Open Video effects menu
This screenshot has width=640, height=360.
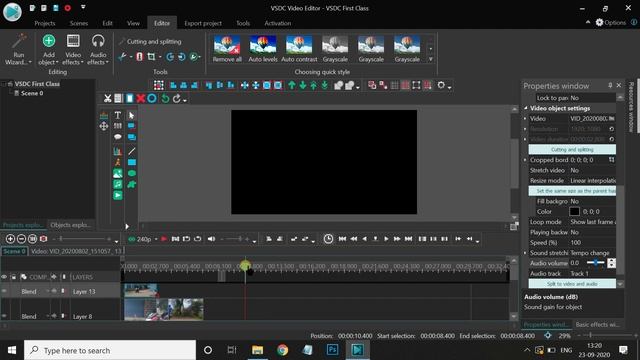pyautogui.click(x=73, y=49)
